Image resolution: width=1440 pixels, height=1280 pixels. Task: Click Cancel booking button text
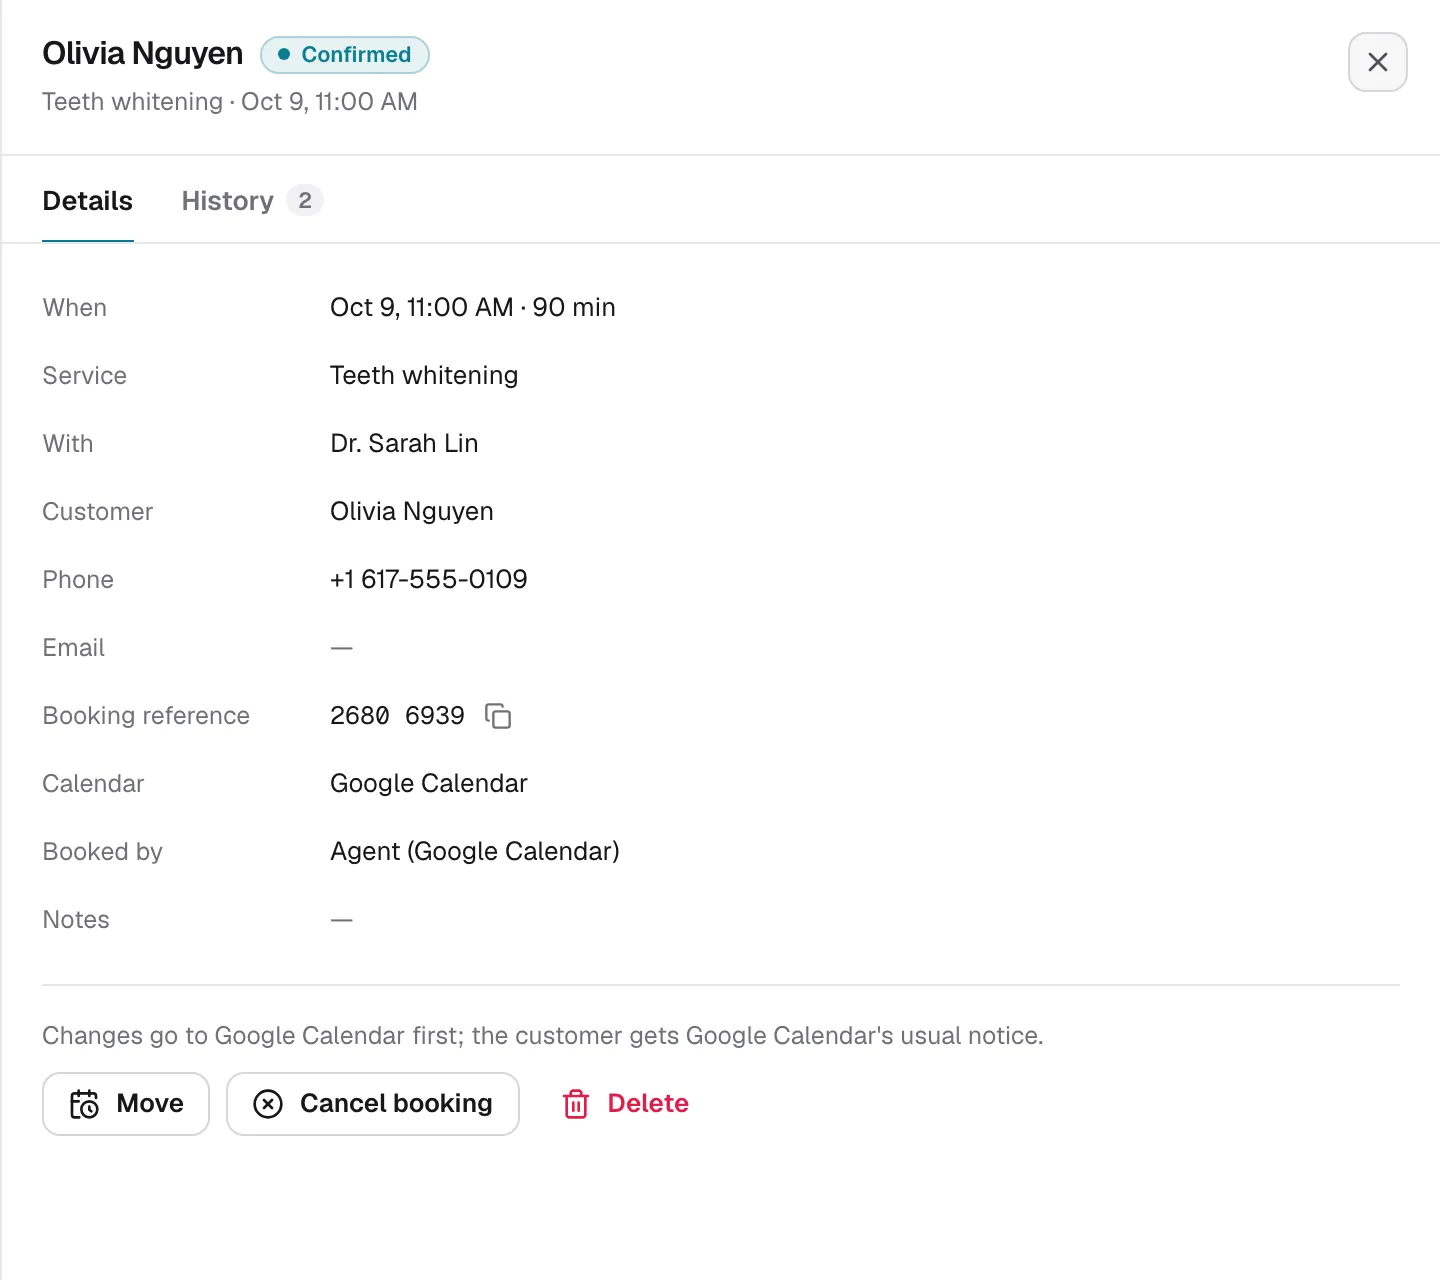[396, 1103]
